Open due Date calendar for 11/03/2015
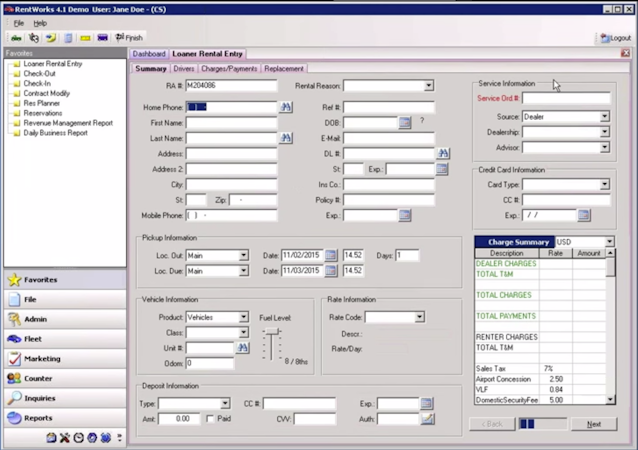Screen dimensions: 638x450 [x=331, y=271]
